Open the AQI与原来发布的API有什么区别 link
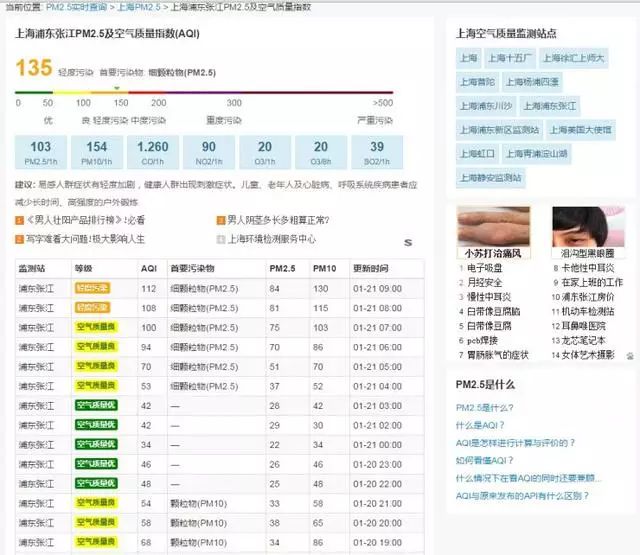The width and height of the screenshot is (640, 555). tap(522, 496)
